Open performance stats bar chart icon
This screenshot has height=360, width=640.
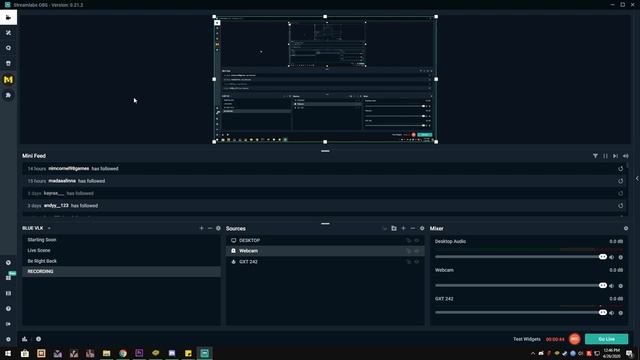point(24,339)
